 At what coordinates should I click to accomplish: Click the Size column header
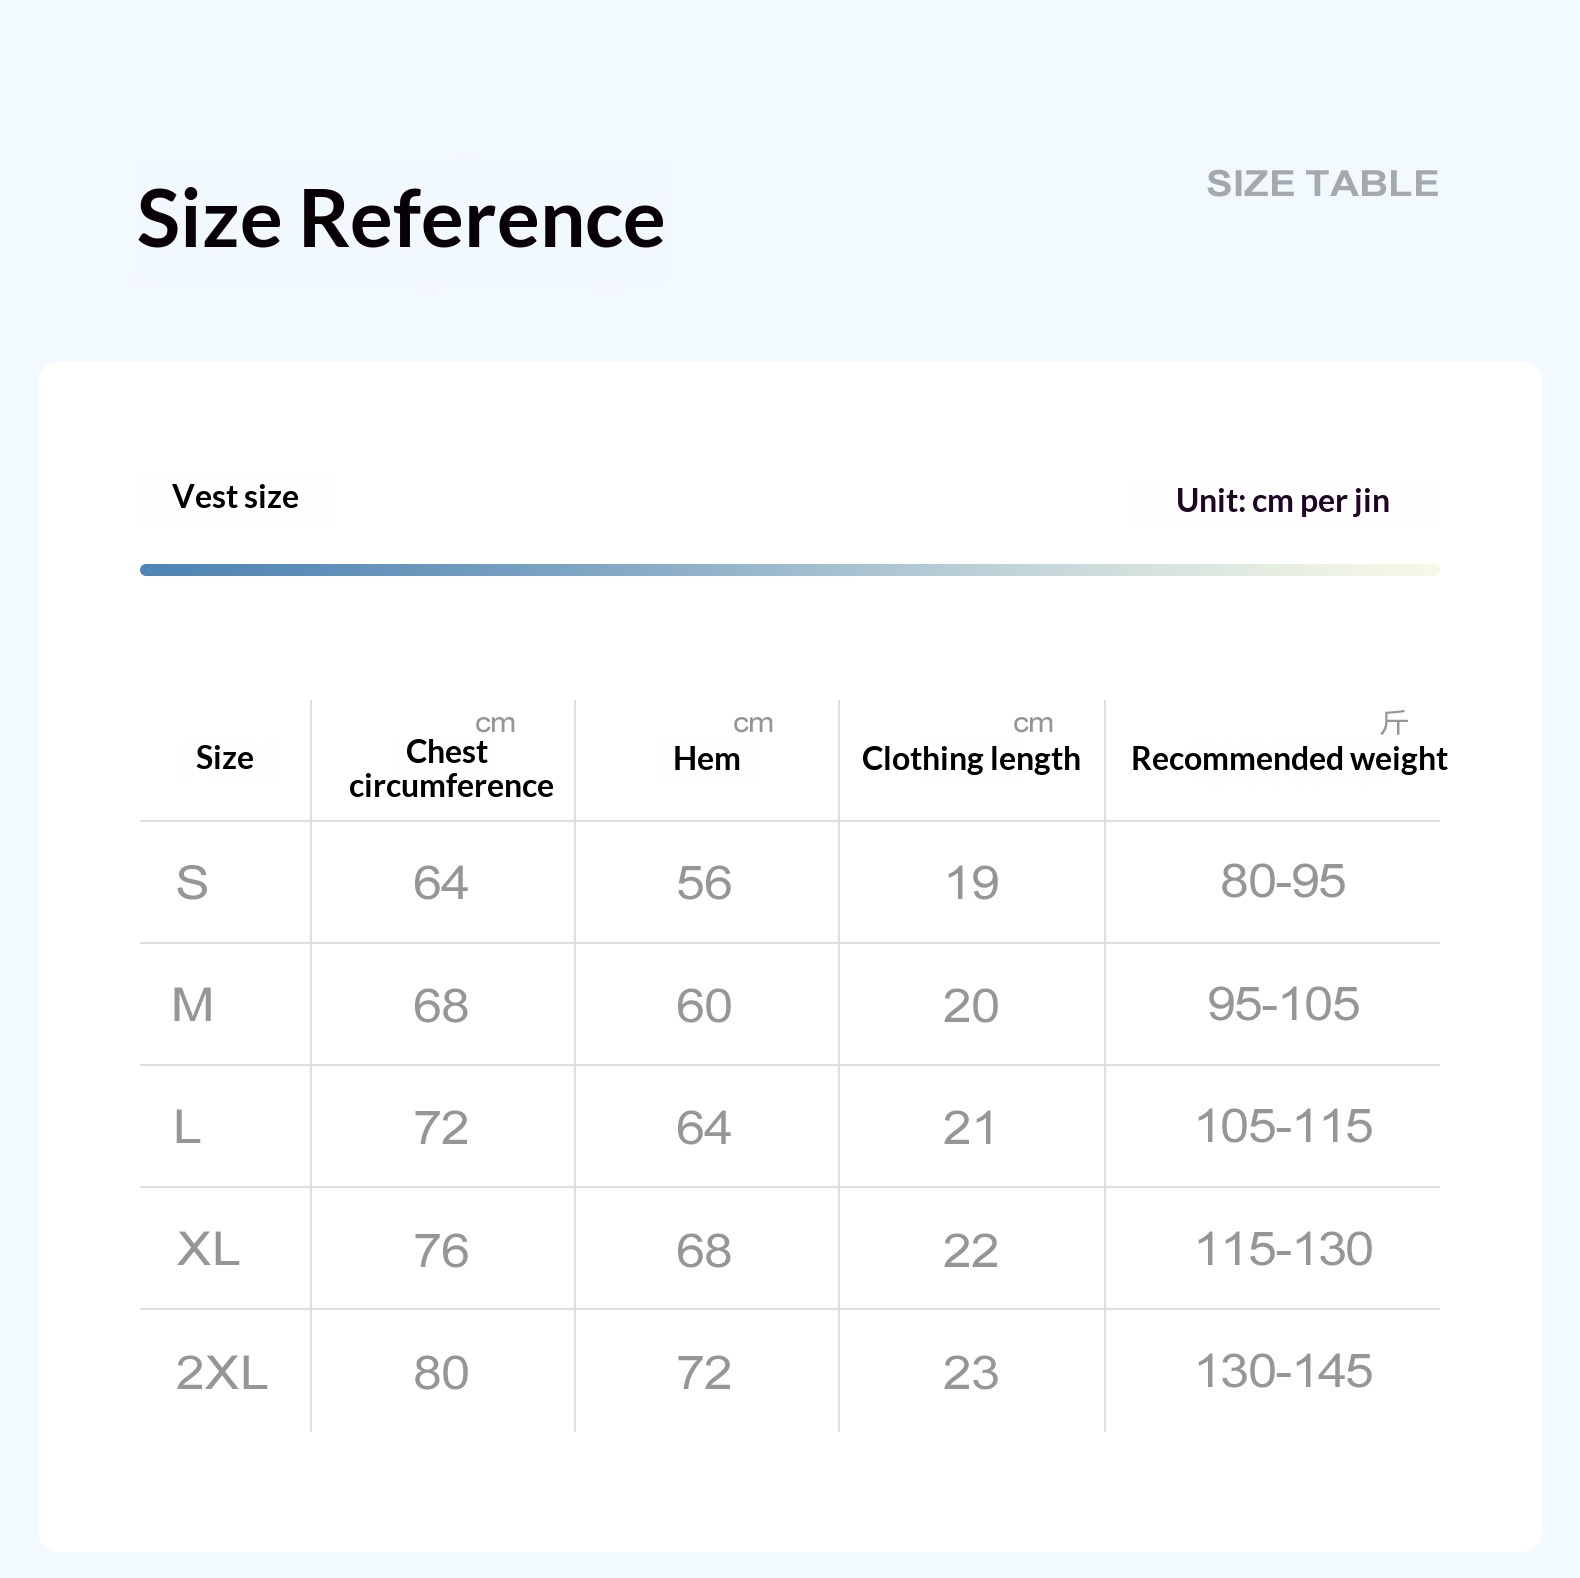(224, 758)
